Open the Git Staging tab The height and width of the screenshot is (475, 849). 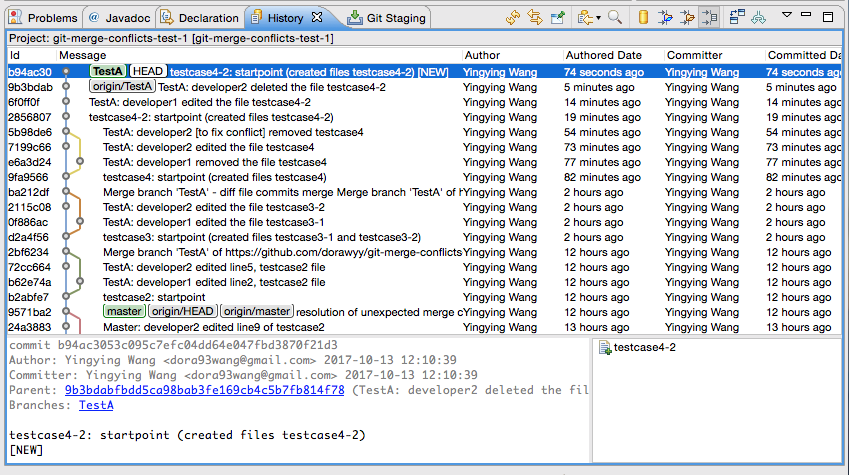point(388,18)
